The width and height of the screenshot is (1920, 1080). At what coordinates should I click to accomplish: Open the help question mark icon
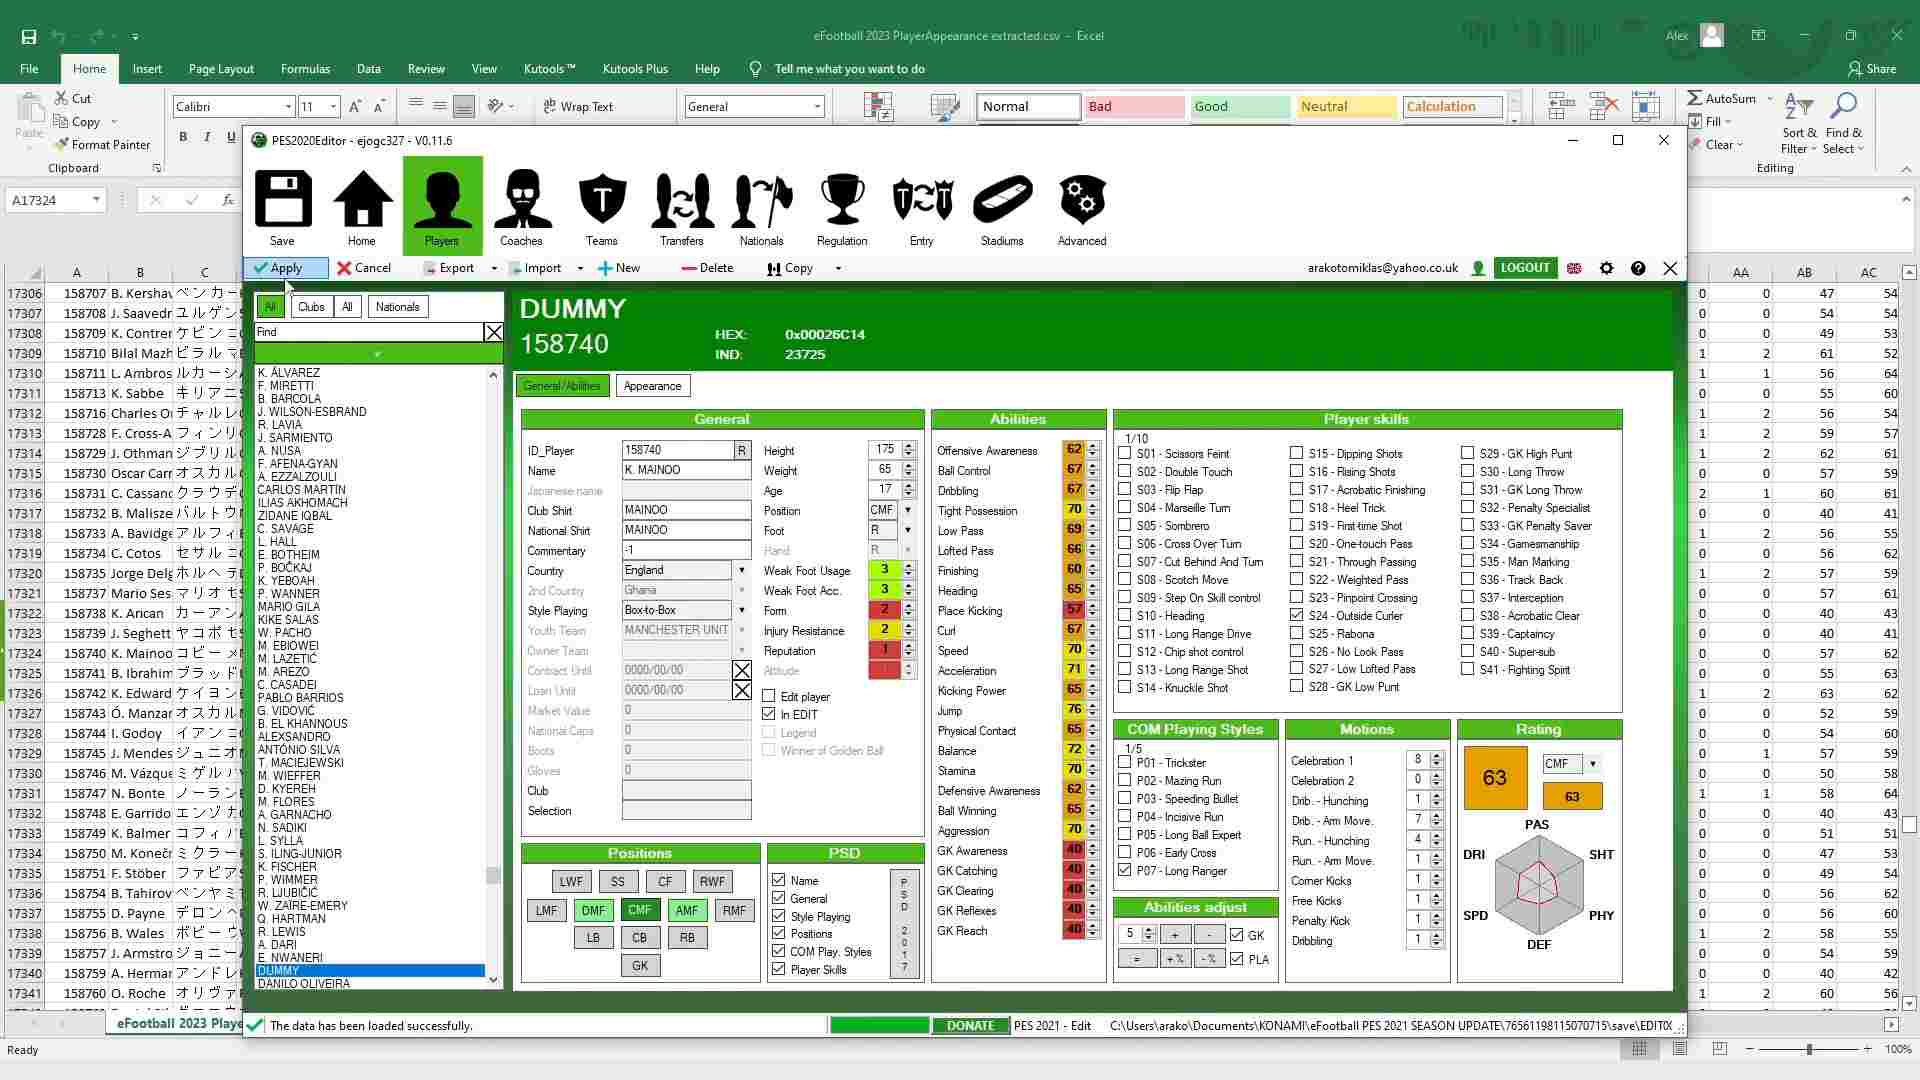(1638, 268)
